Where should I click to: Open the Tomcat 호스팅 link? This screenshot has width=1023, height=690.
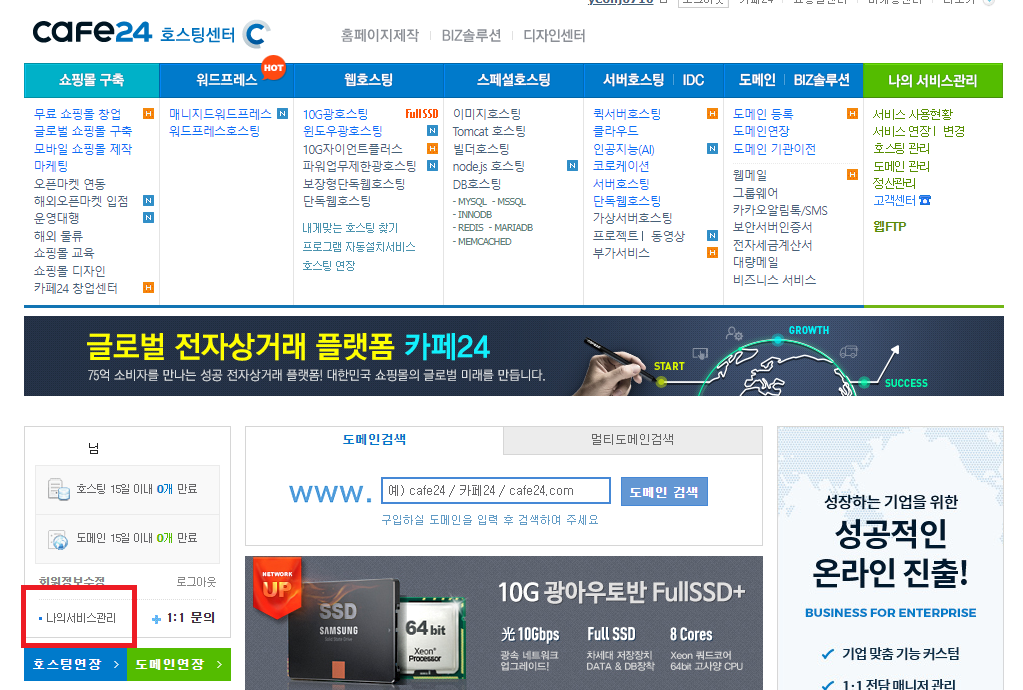coord(489,131)
